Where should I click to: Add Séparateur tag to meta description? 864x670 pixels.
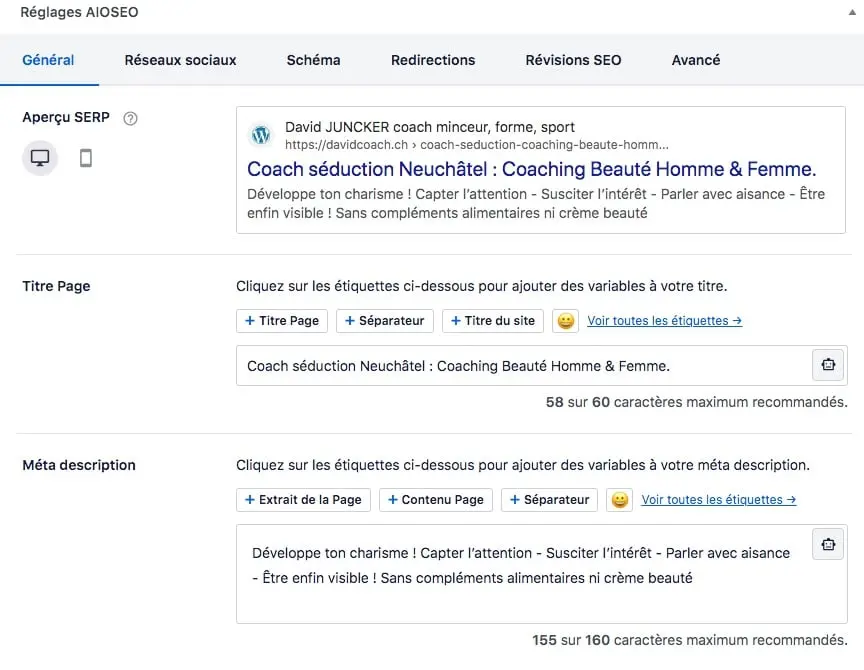(x=549, y=500)
